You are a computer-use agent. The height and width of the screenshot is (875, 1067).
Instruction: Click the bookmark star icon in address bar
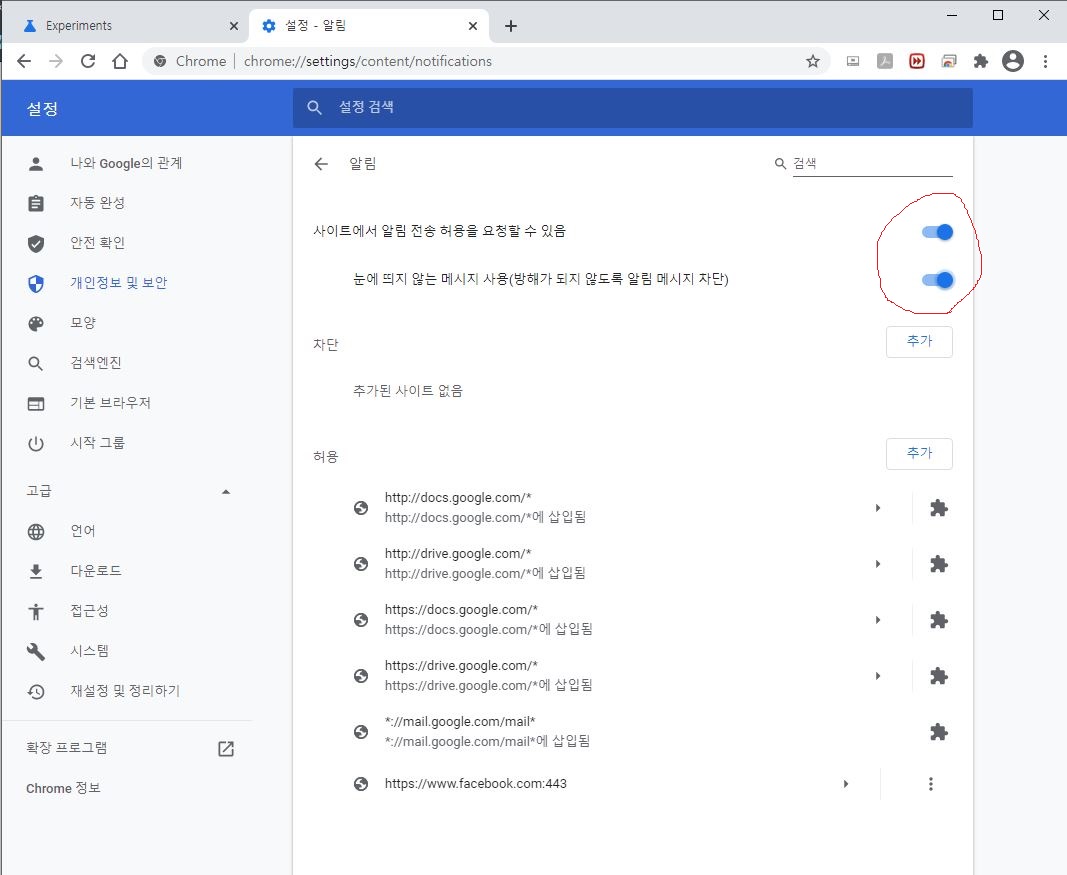813,61
